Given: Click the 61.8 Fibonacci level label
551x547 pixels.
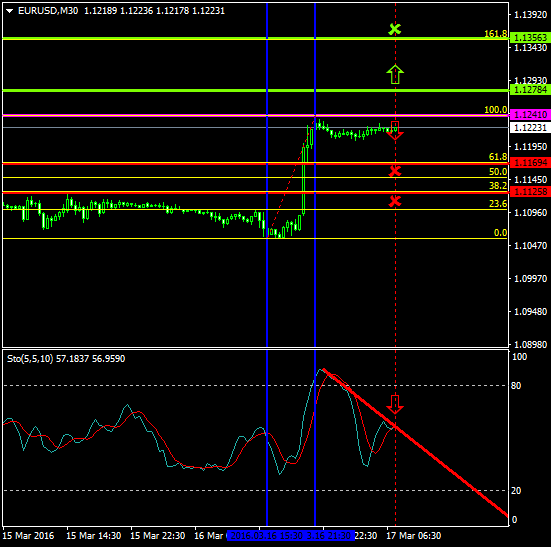Looking at the screenshot, I should (x=498, y=157).
